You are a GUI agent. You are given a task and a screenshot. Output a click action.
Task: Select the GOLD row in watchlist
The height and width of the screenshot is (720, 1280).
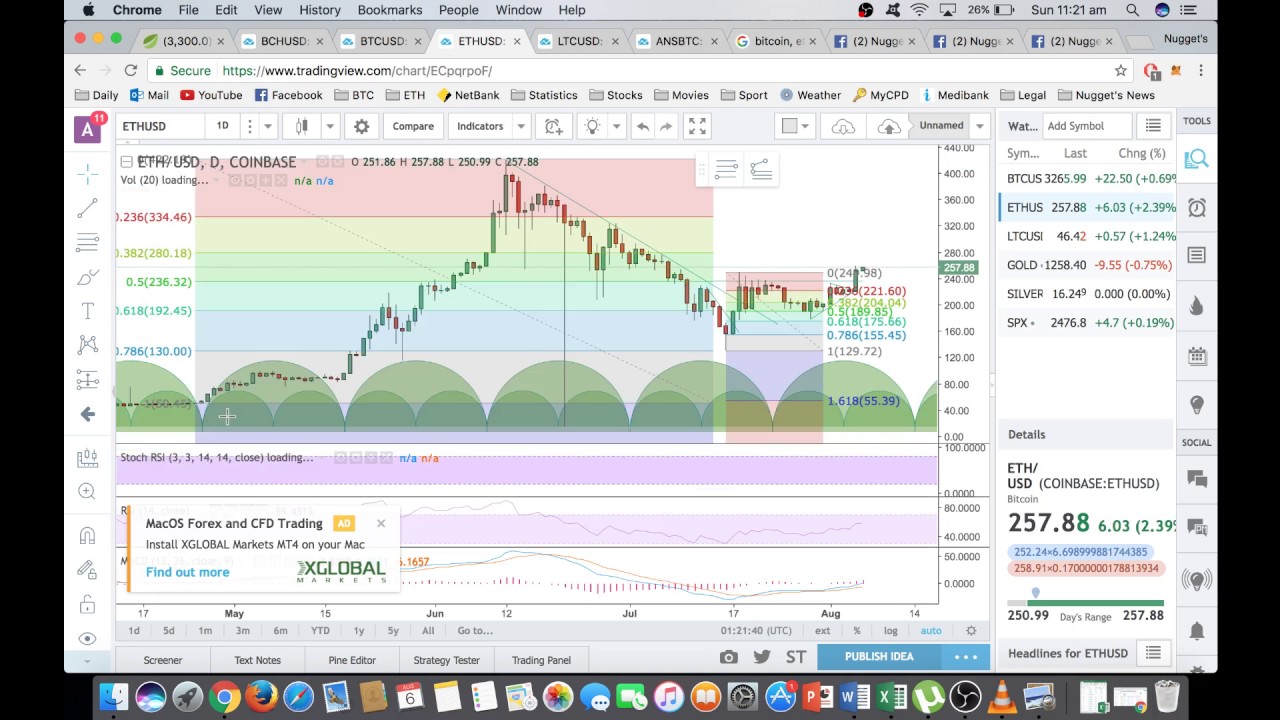[1088, 265]
